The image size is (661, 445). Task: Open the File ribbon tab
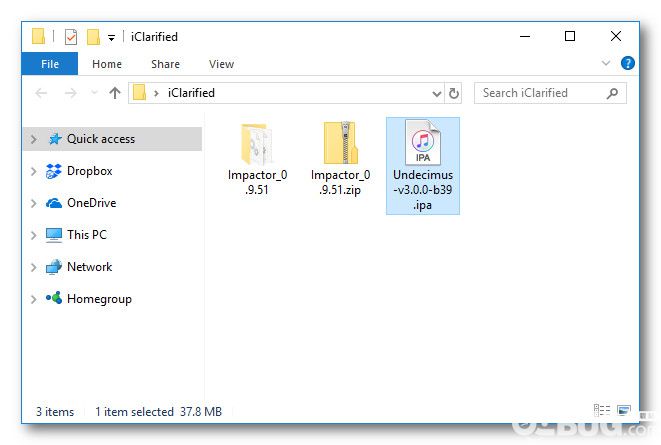click(50, 64)
